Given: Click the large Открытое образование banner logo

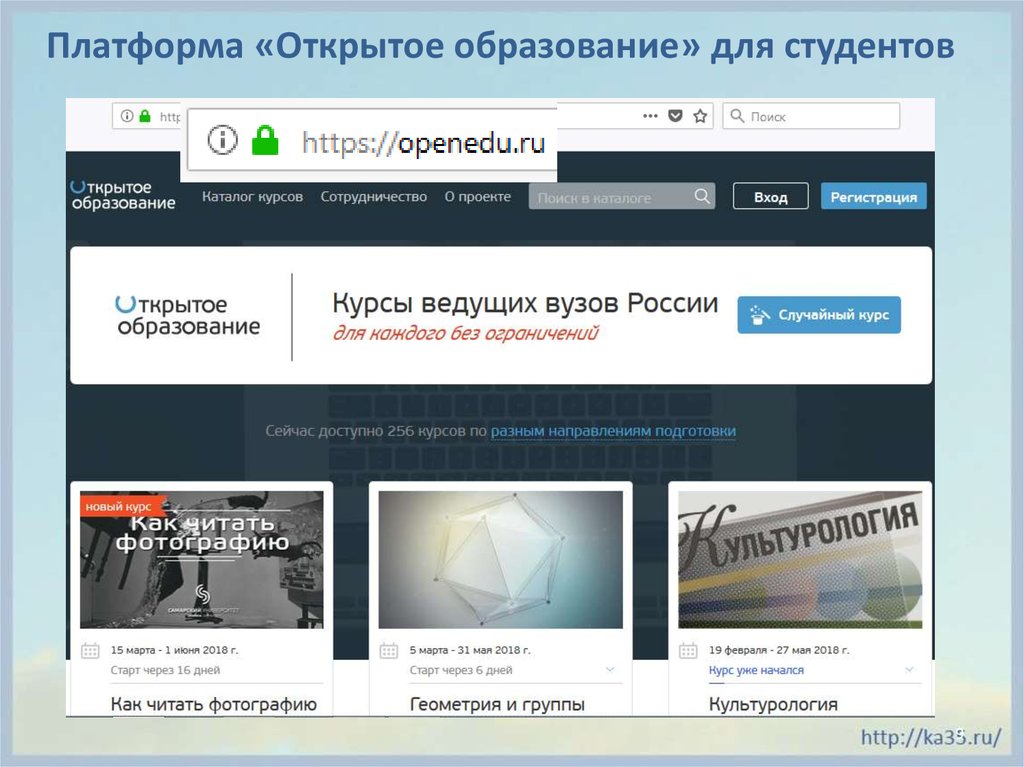Looking at the screenshot, I should tap(187, 316).
